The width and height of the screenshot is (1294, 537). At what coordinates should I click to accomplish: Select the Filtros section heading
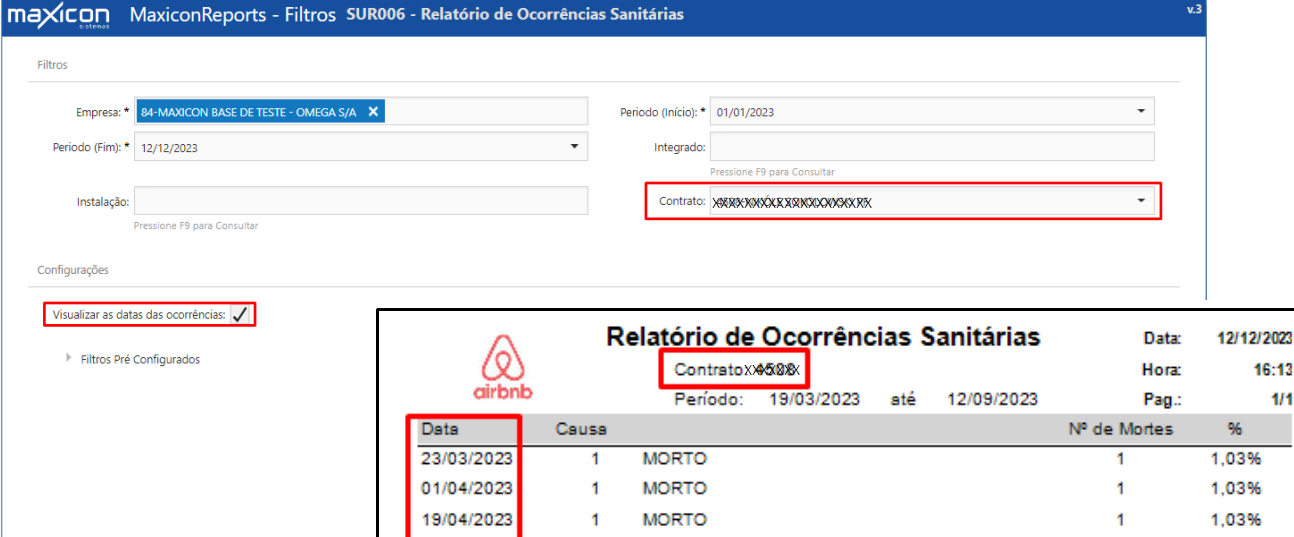(x=52, y=64)
